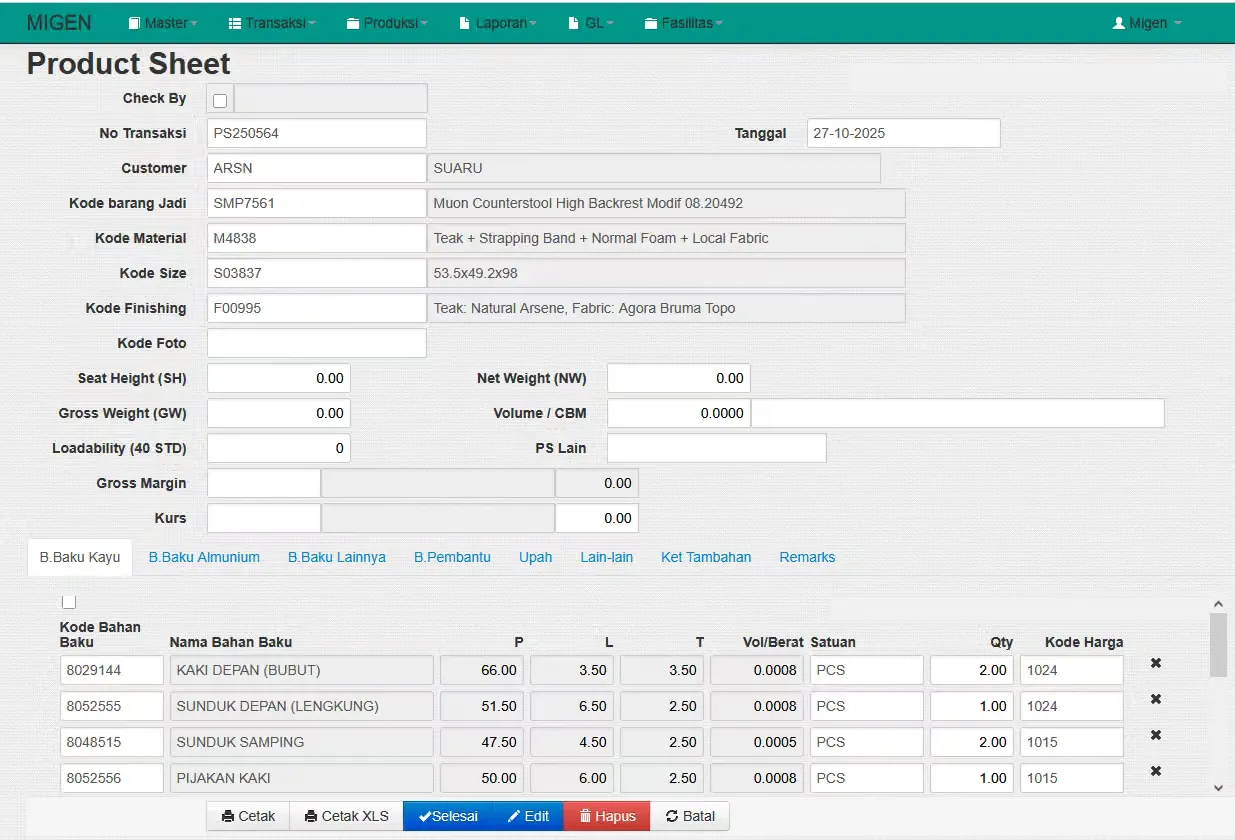Viewport: 1235px width, 840px height.
Task: Open the Migen user dropdown
Action: point(1147,22)
